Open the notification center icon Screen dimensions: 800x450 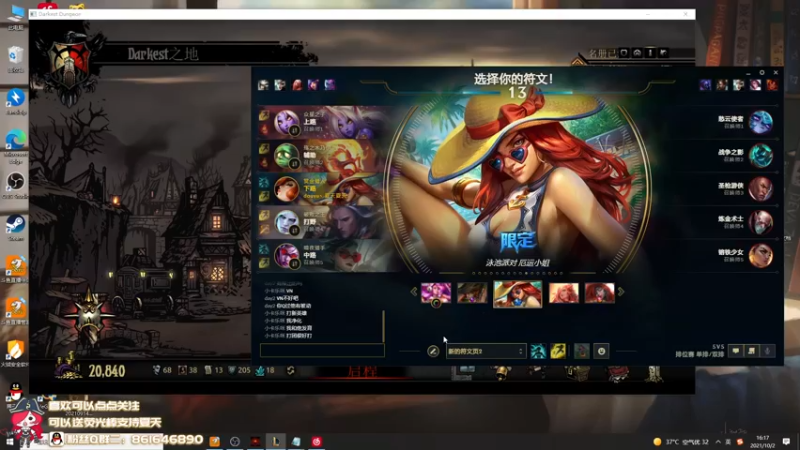tap(787, 441)
